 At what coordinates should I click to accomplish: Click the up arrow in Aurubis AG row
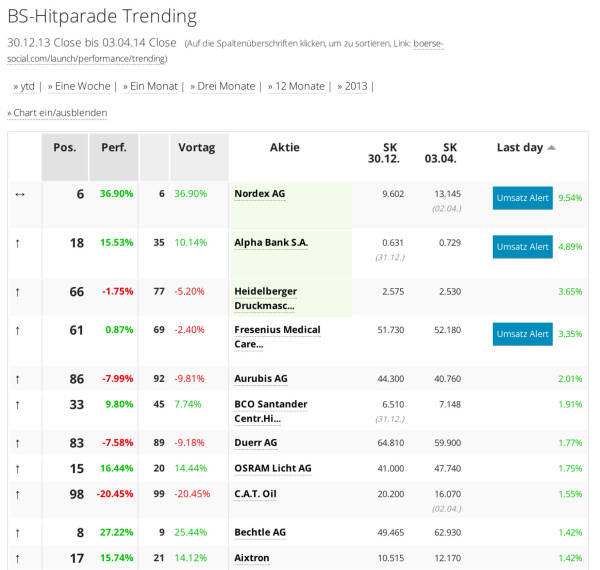pyautogui.click(x=18, y=379)
